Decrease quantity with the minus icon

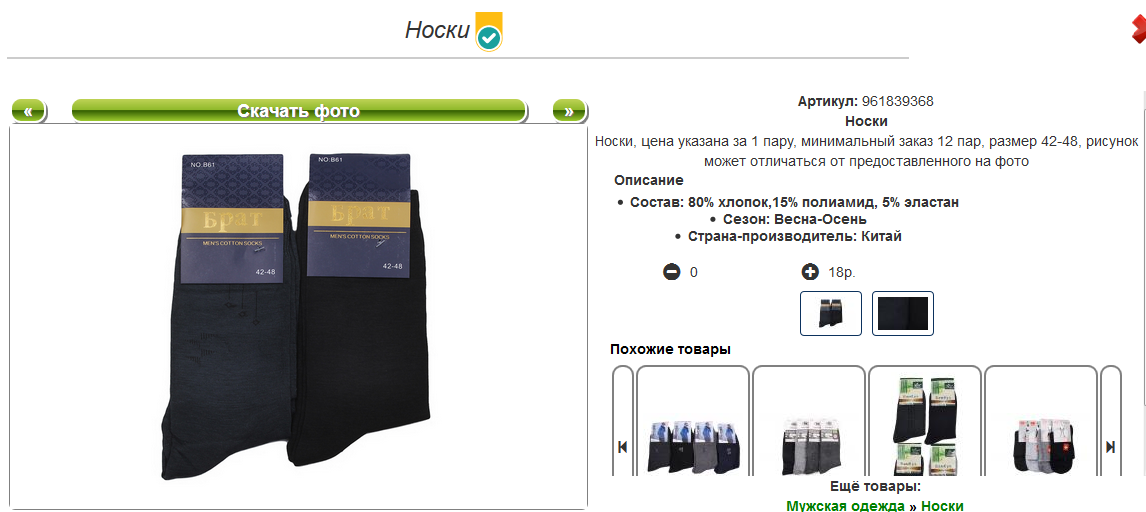click(671, 272)
